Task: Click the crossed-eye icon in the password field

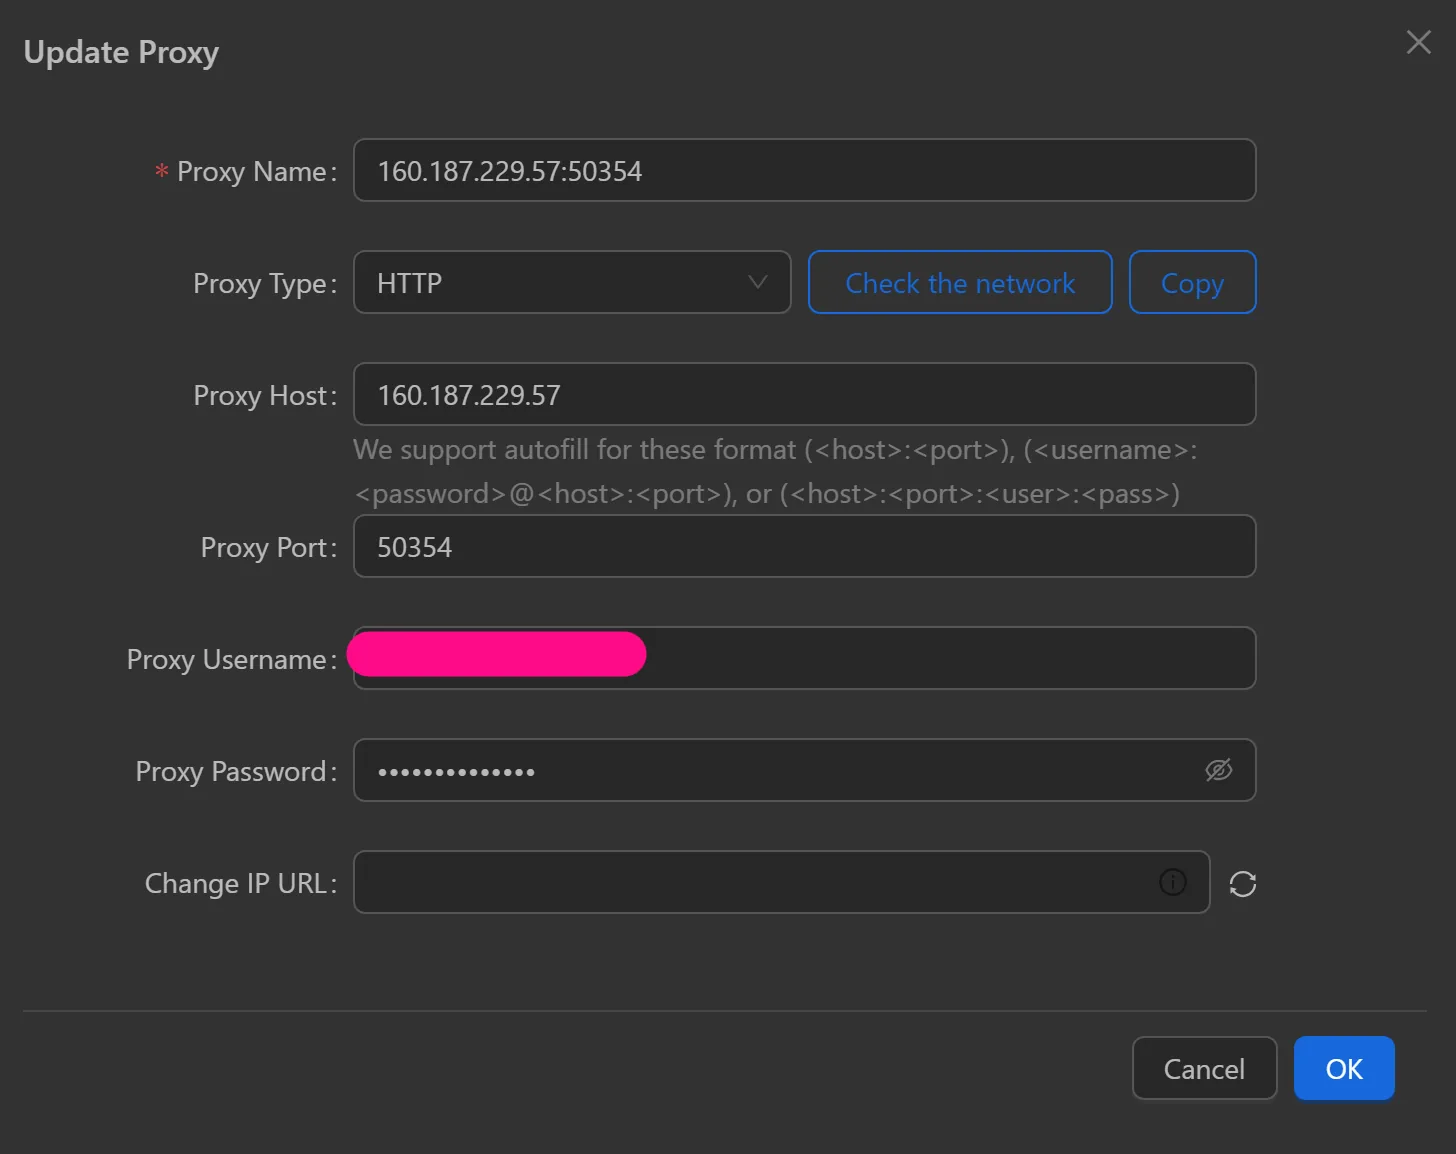Action: 1218,770
